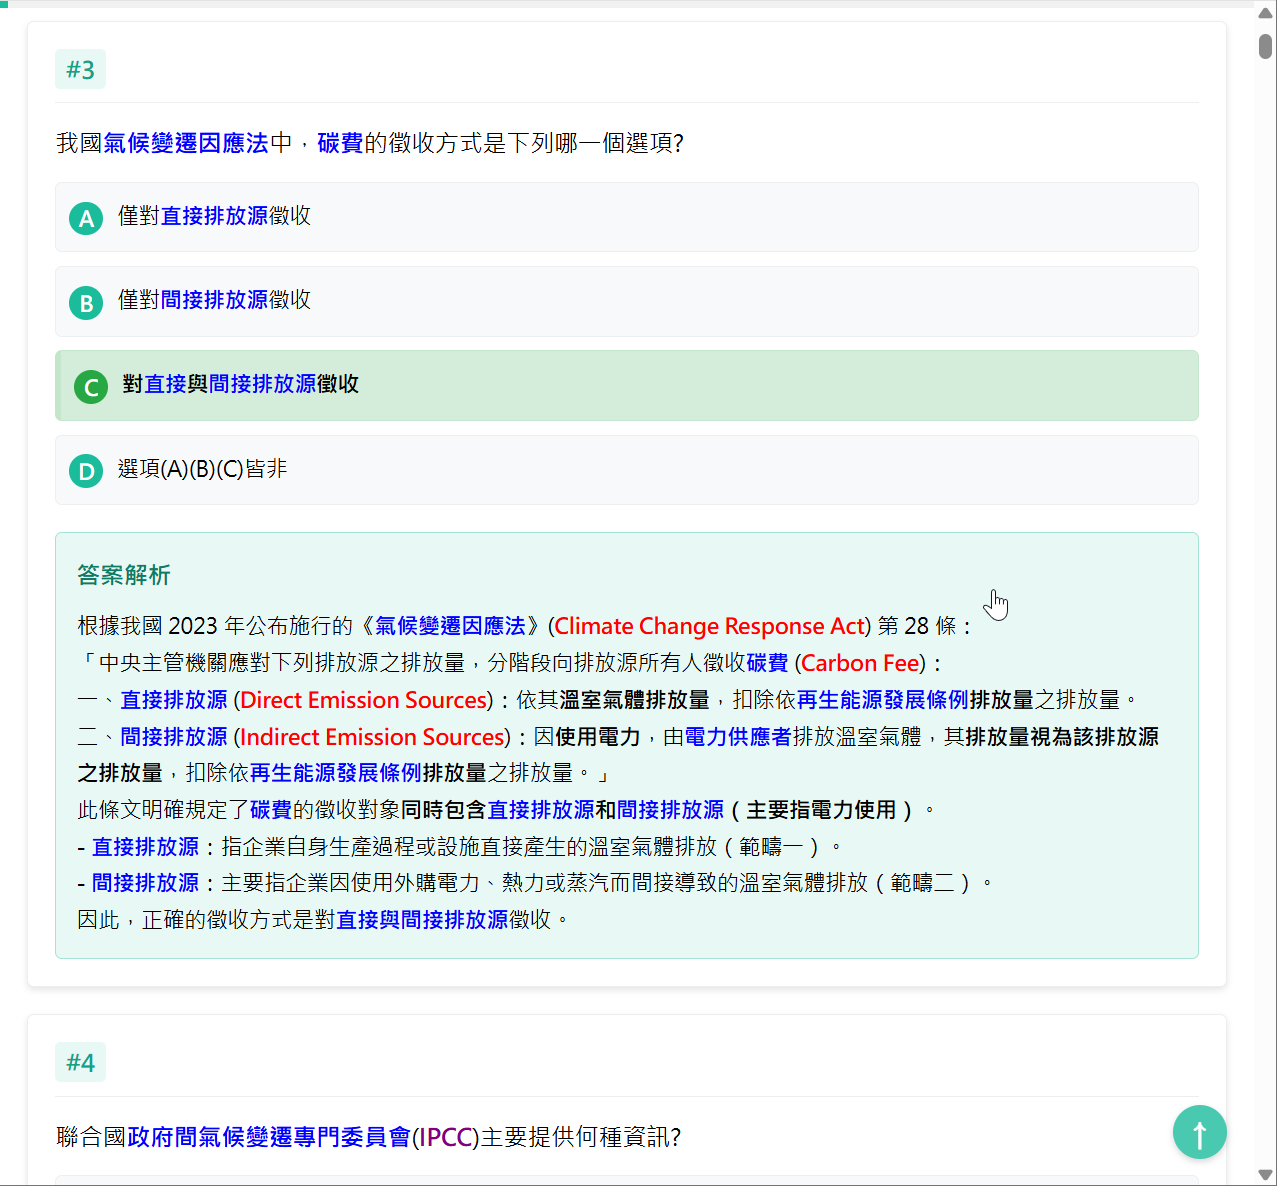Click 答案解析 explanation heading
This screenshot has height=1186, width=1277.
tap(124, 575)
